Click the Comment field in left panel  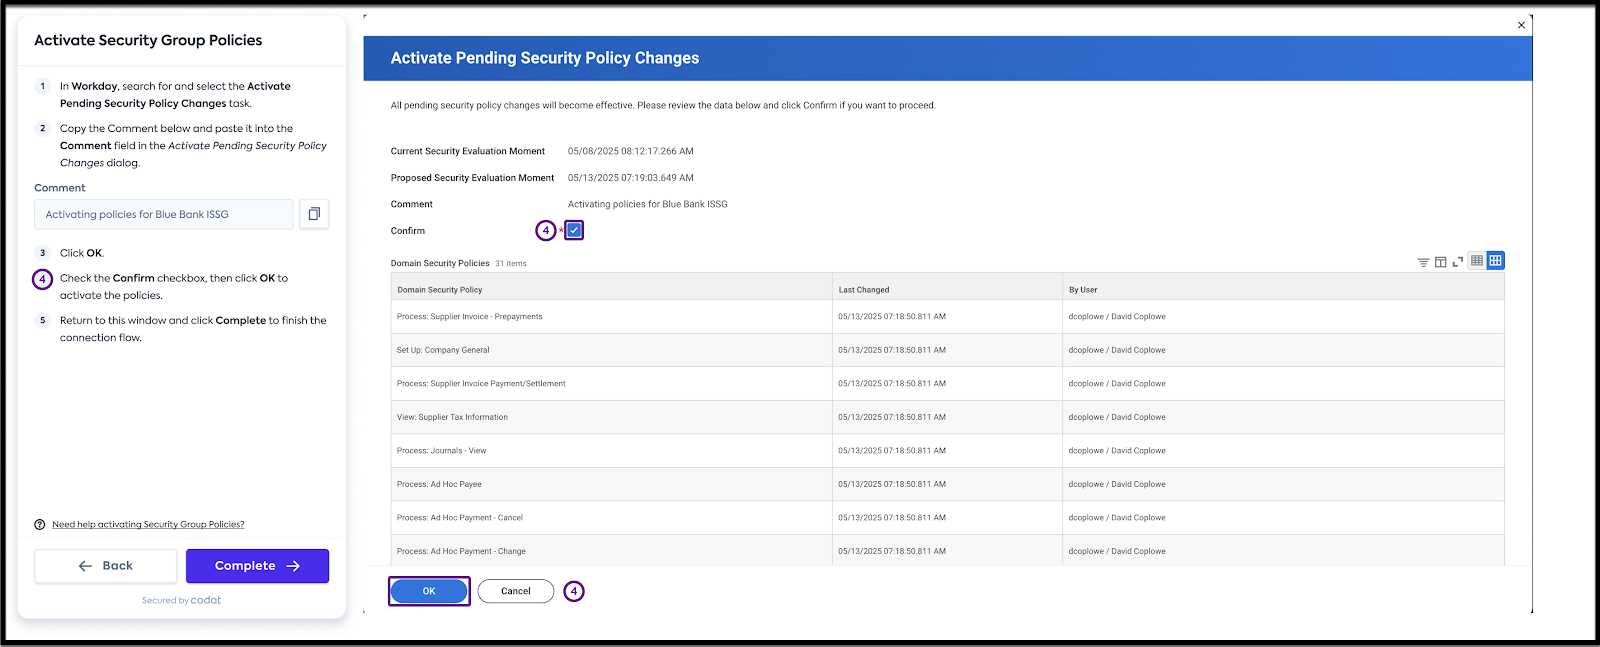[164, 214]
